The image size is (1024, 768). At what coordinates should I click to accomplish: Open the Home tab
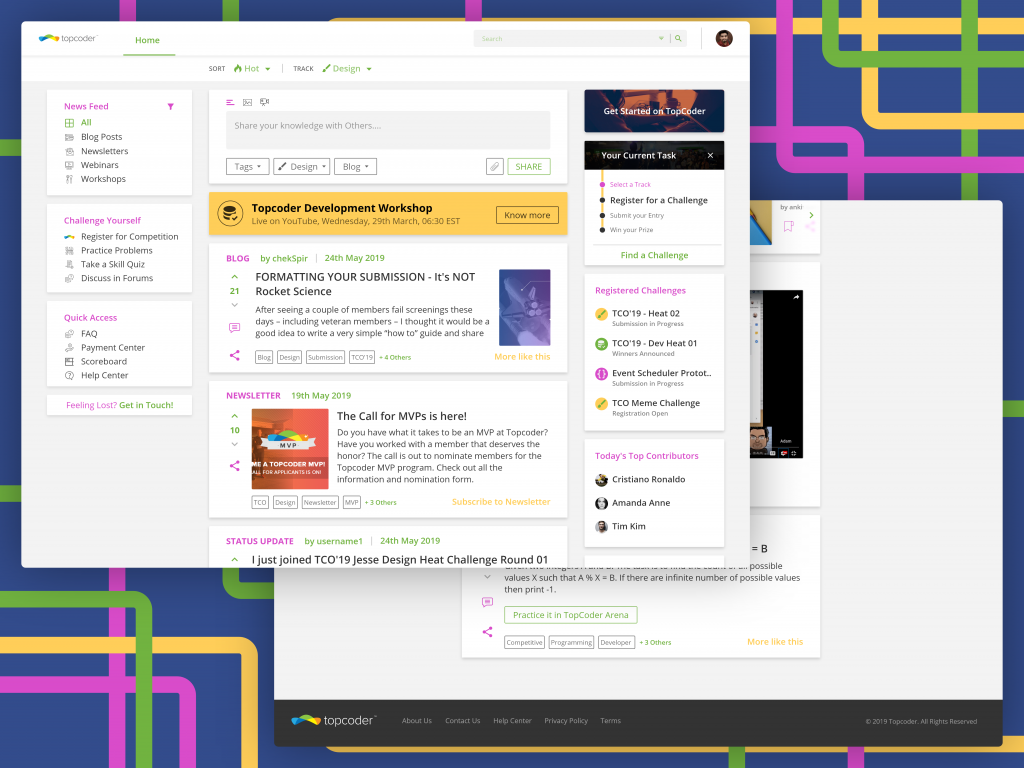tap(148, 40)
